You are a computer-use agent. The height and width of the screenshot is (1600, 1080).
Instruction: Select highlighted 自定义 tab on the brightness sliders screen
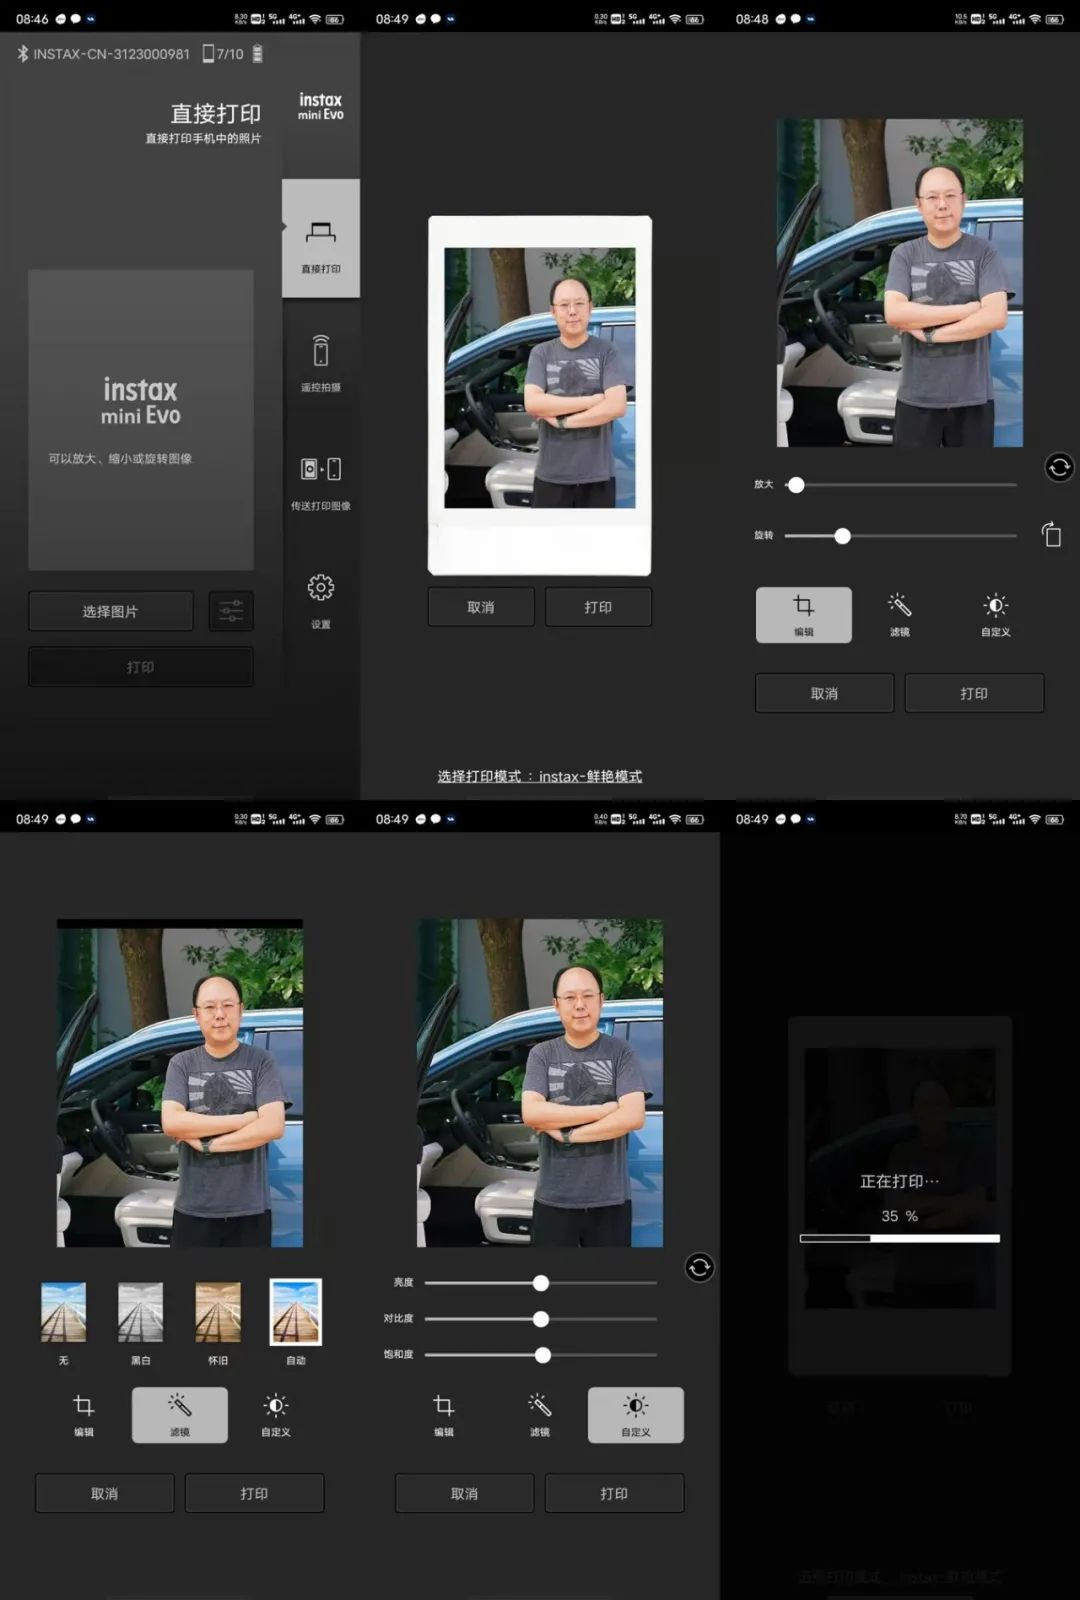[x=636, y=1415]
